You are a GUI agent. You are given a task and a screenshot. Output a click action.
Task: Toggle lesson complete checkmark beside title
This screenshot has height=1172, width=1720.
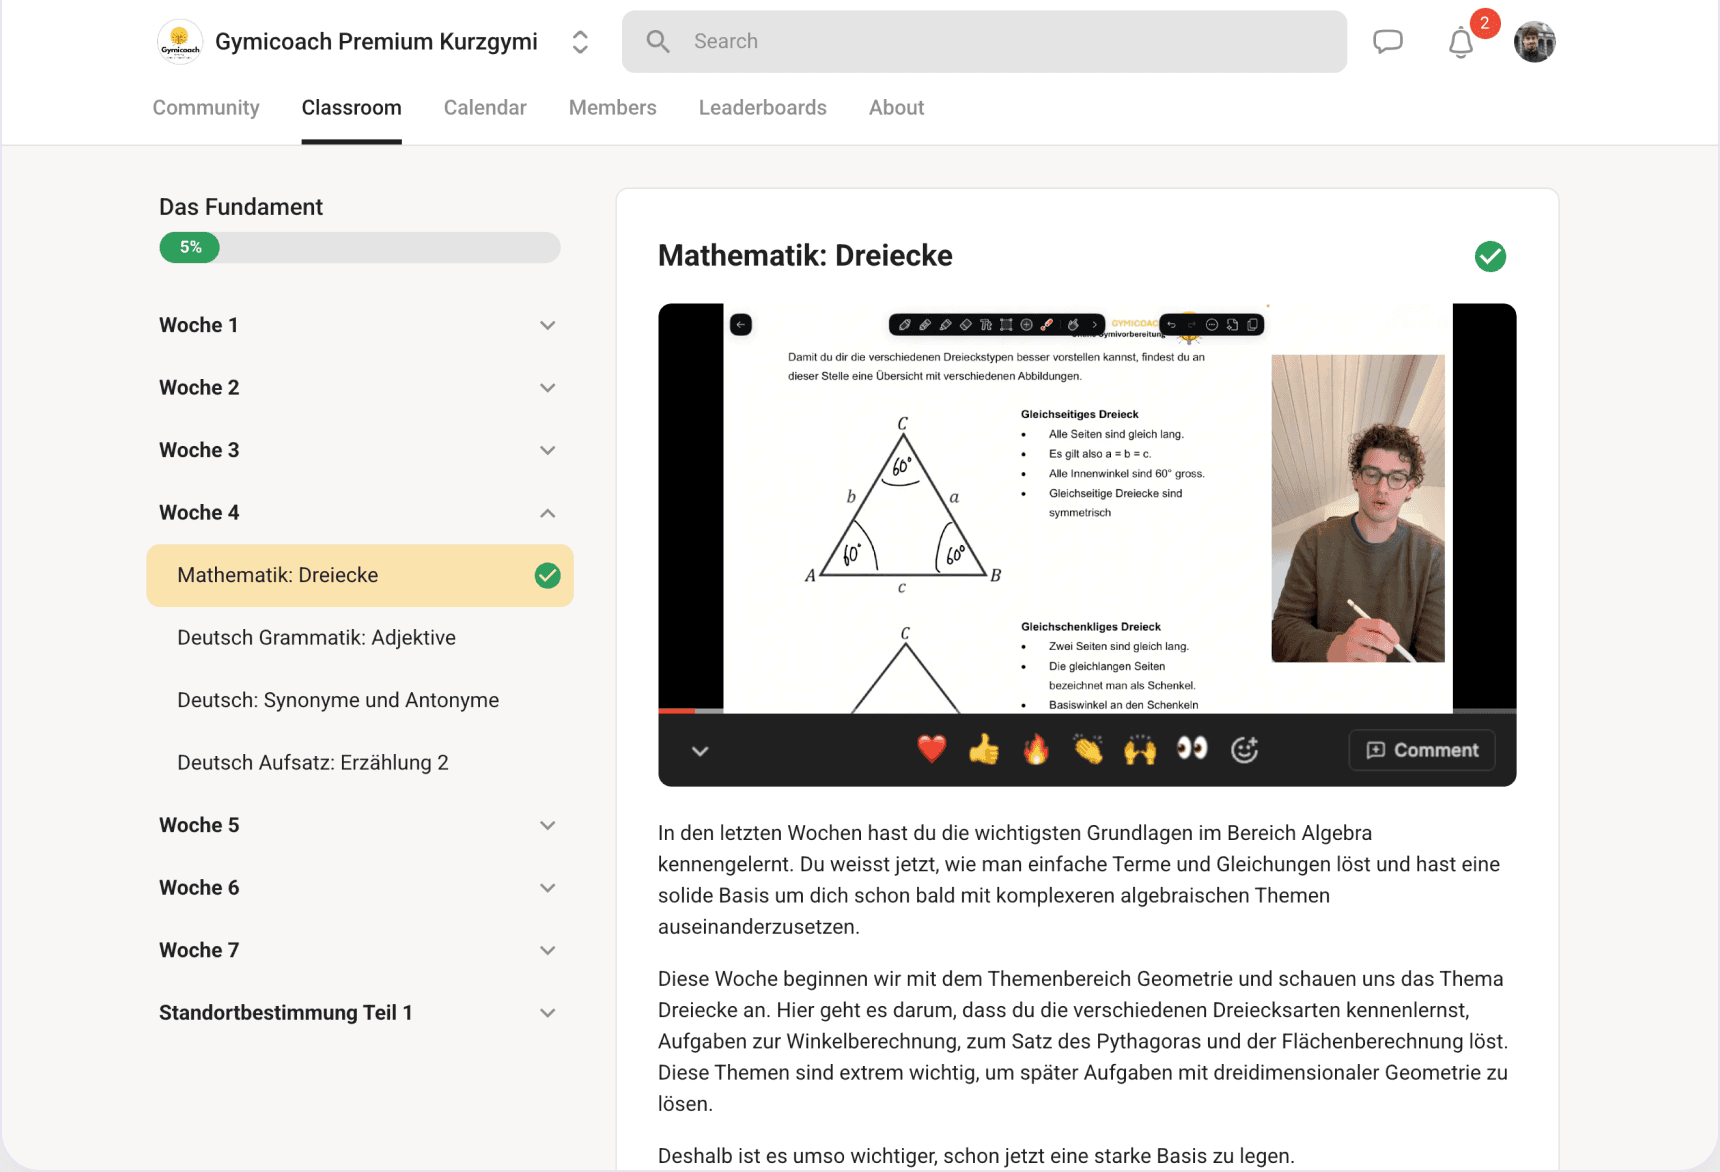tap(1490, 256)
